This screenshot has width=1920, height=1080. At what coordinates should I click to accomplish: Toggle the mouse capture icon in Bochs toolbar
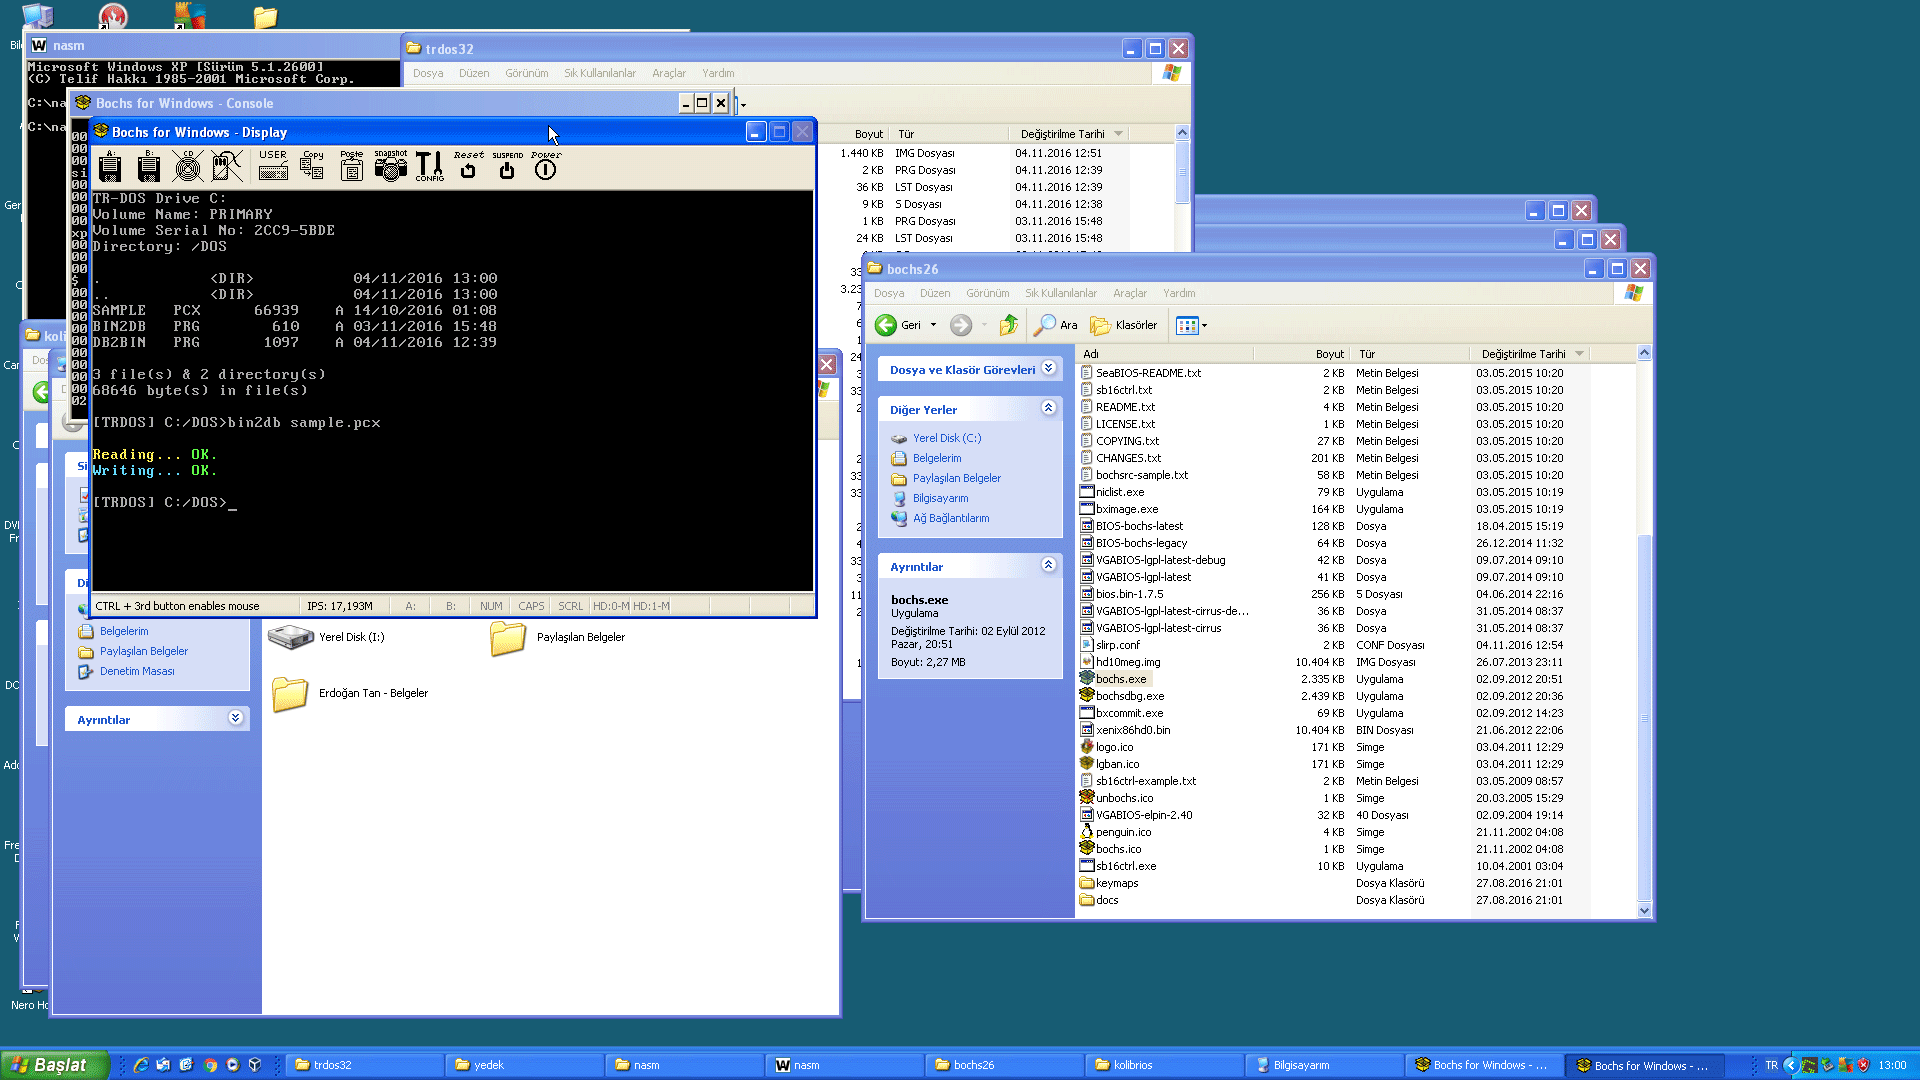point(227,166)
